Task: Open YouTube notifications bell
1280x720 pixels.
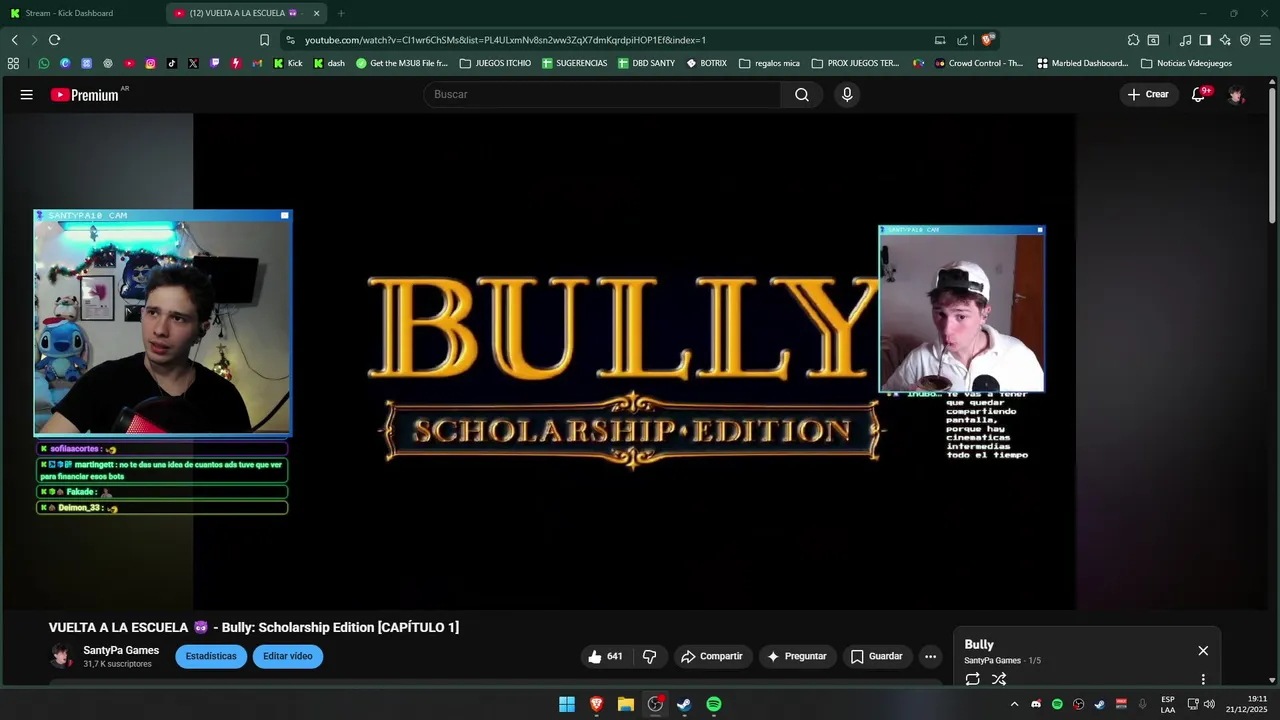Action: (1198, 94)
